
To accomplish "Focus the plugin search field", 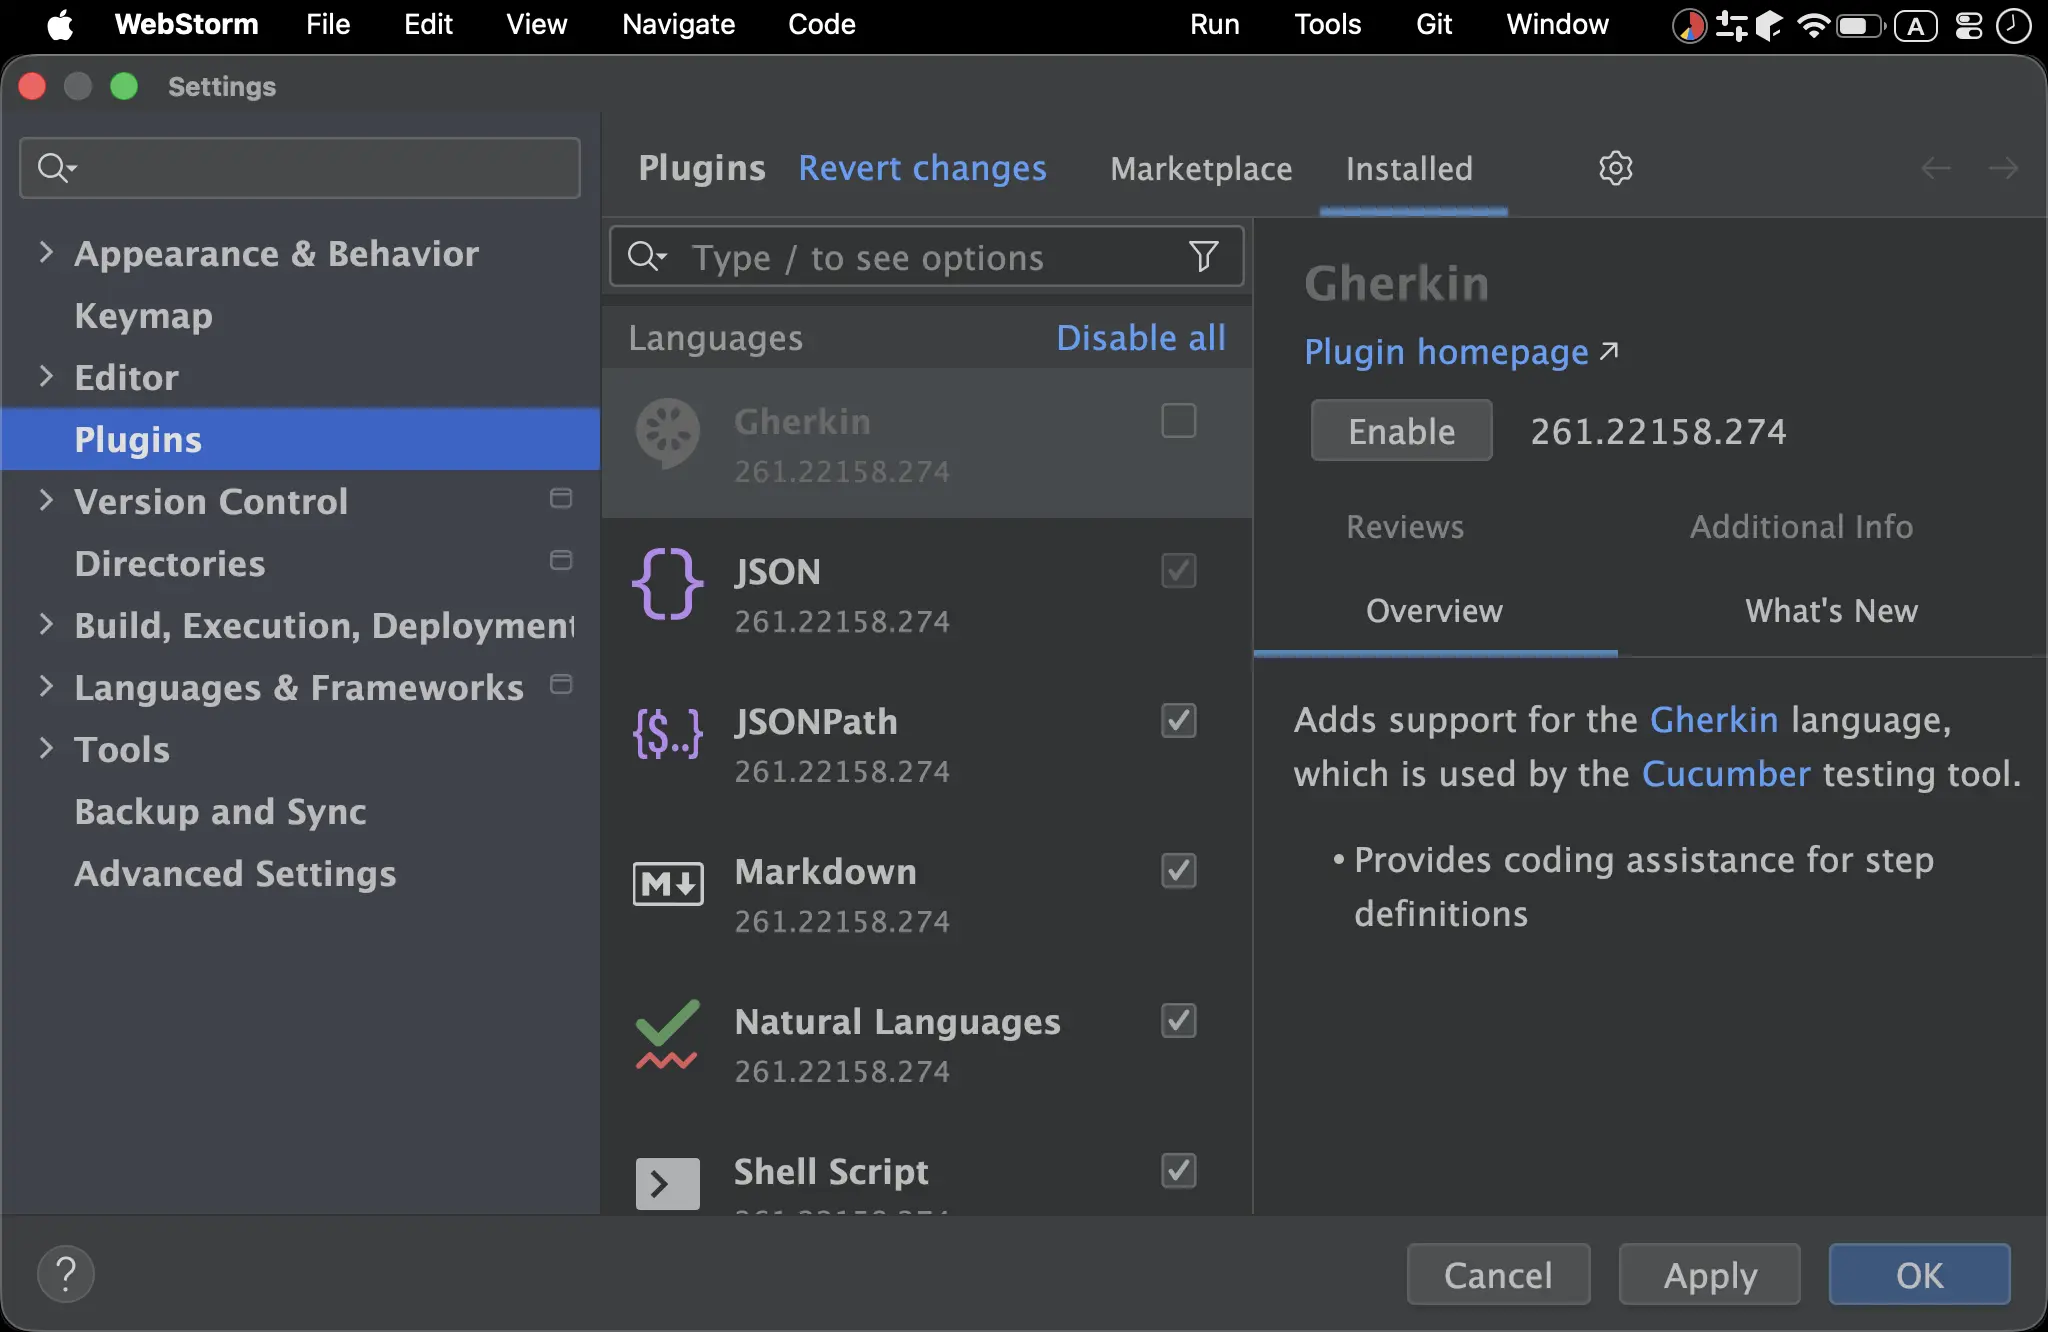I will 927,257.
